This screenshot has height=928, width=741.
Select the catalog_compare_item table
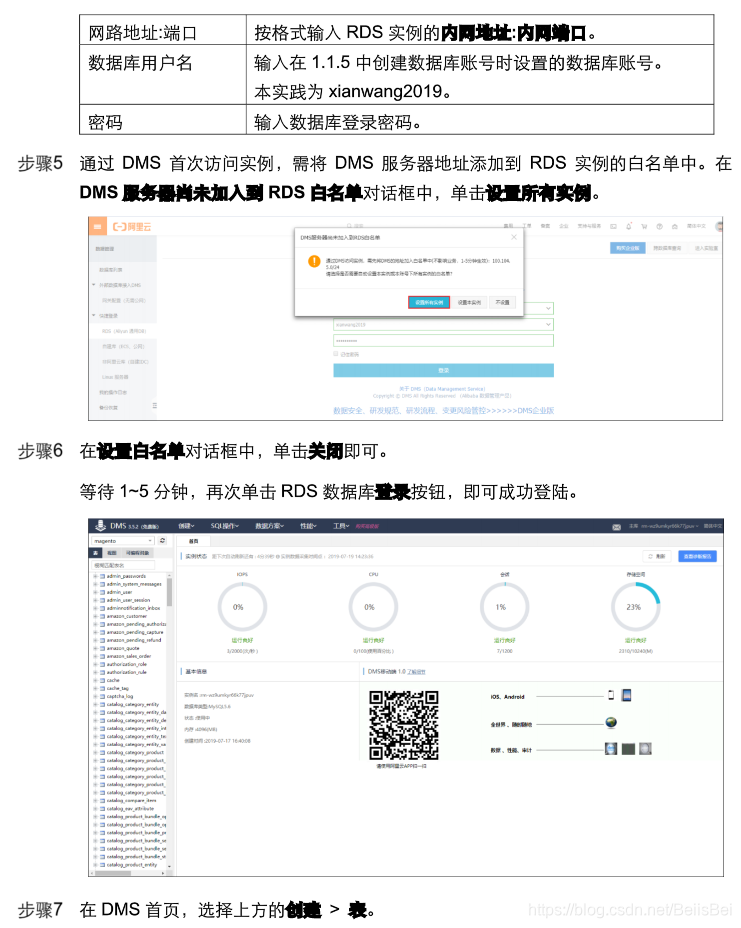point(131,800)
